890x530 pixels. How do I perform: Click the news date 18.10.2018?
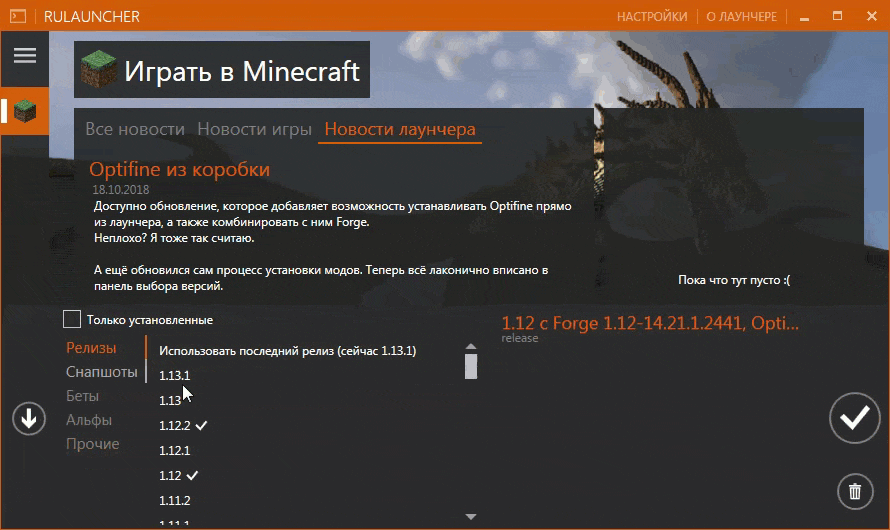(121, 190)
